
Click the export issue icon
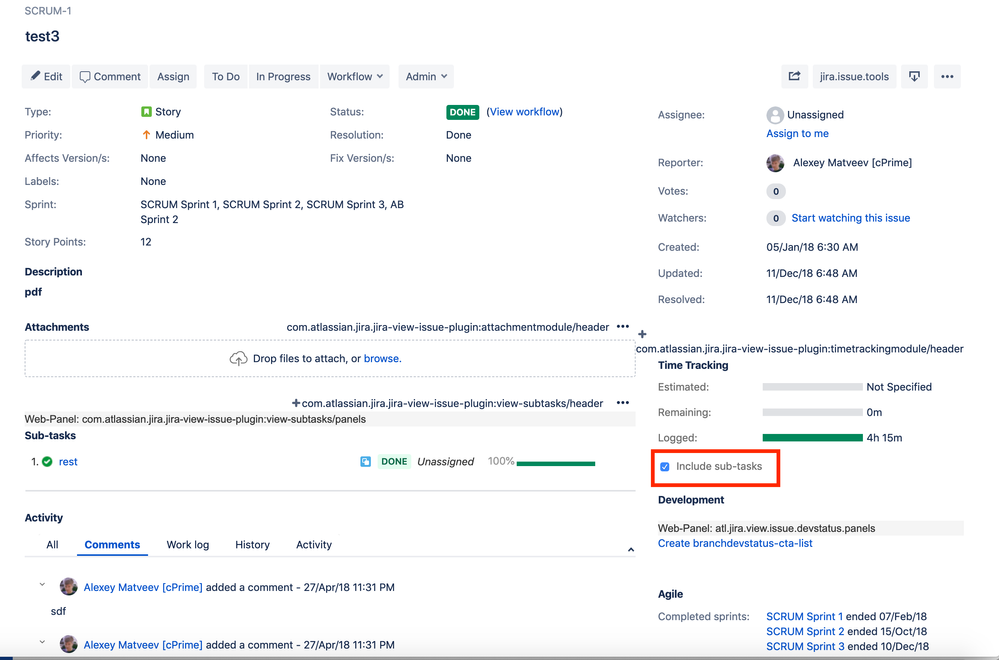tap(914, 76)
